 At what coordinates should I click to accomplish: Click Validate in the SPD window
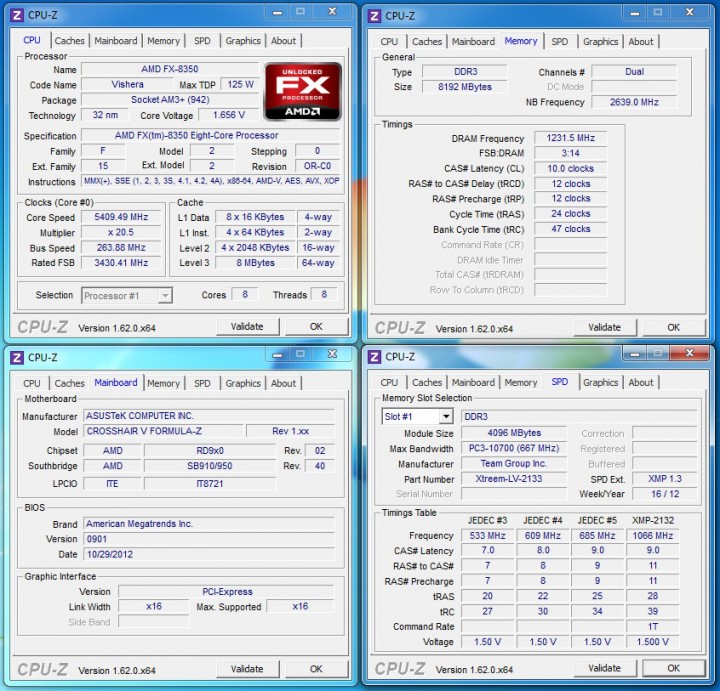click(x=604, y=669)
